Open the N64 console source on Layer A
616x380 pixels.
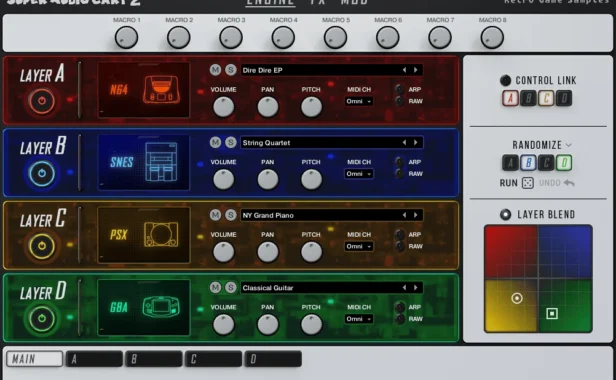click(144, 90)
